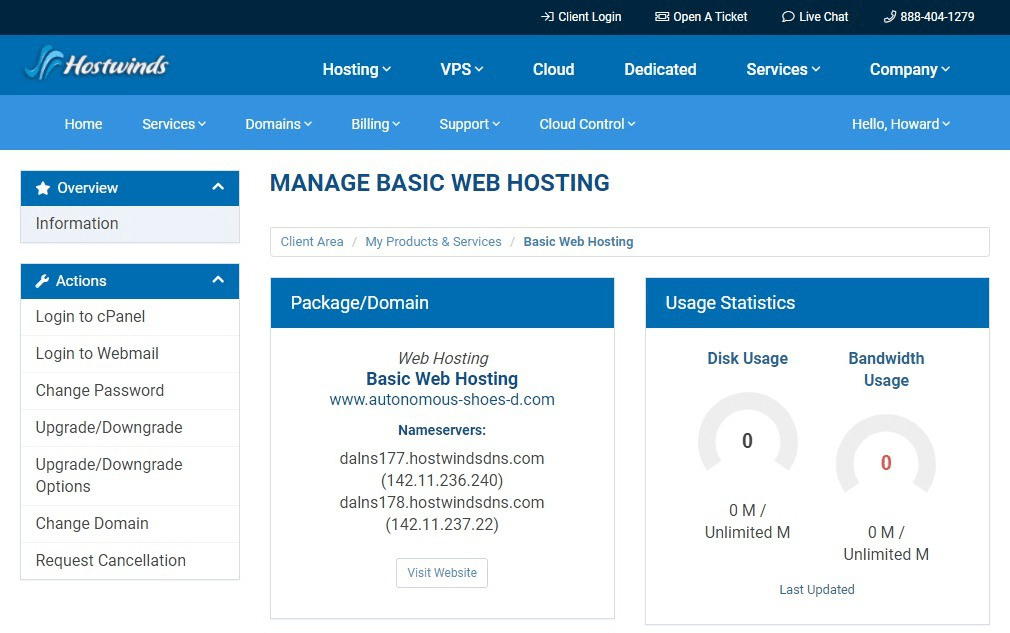Open the Hello, Howard account dropdown
1010x633 pixels.
pos(900,123)
